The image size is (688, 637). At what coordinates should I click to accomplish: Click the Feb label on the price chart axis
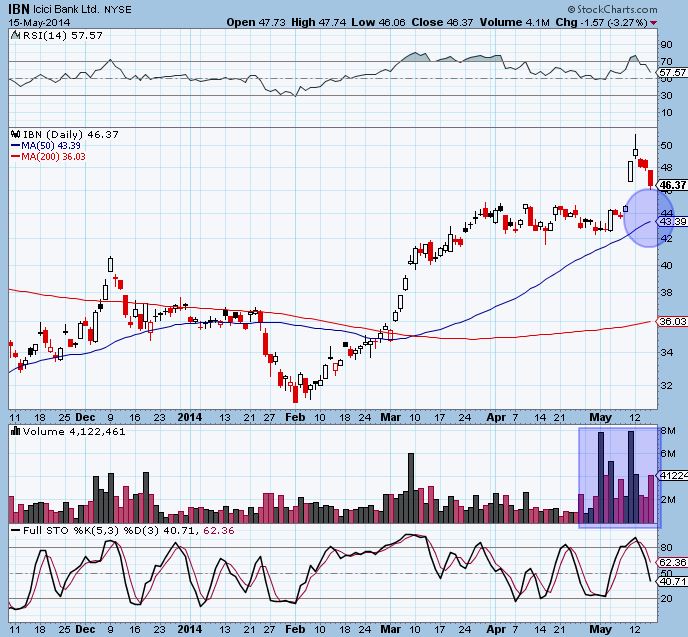(x=295, y=417)
